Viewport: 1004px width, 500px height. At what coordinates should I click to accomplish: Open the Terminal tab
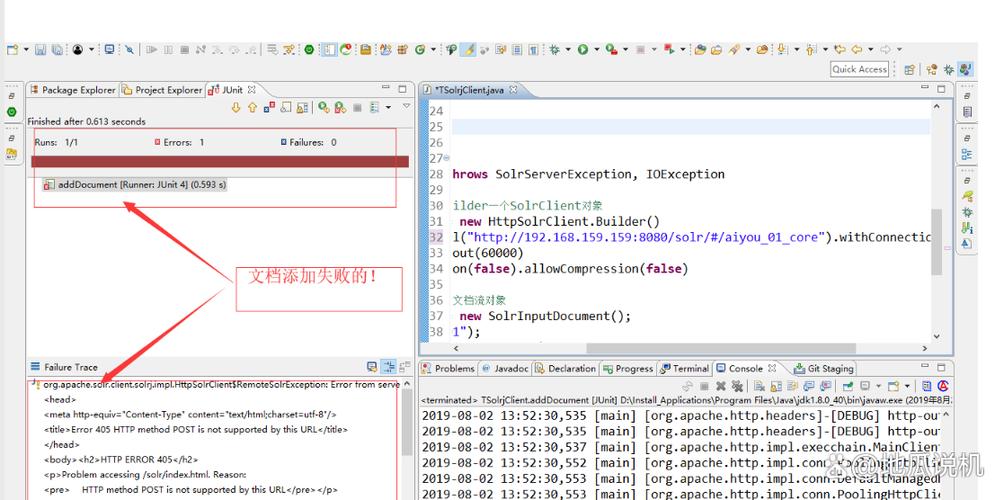[684, 369]
